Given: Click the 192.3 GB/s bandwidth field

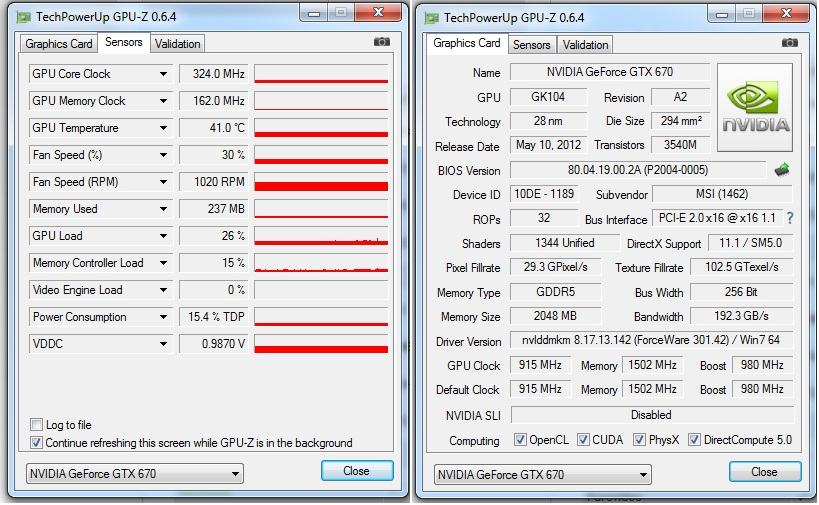Looking at the screenshot, I should (x=742, y=316).
